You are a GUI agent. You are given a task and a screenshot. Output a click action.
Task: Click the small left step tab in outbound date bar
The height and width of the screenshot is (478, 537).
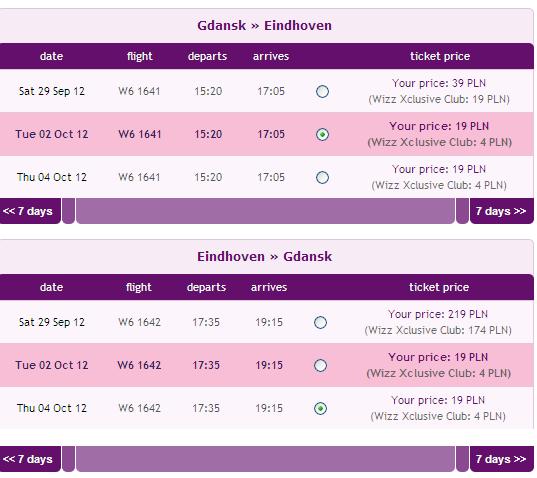coord(68,211)
